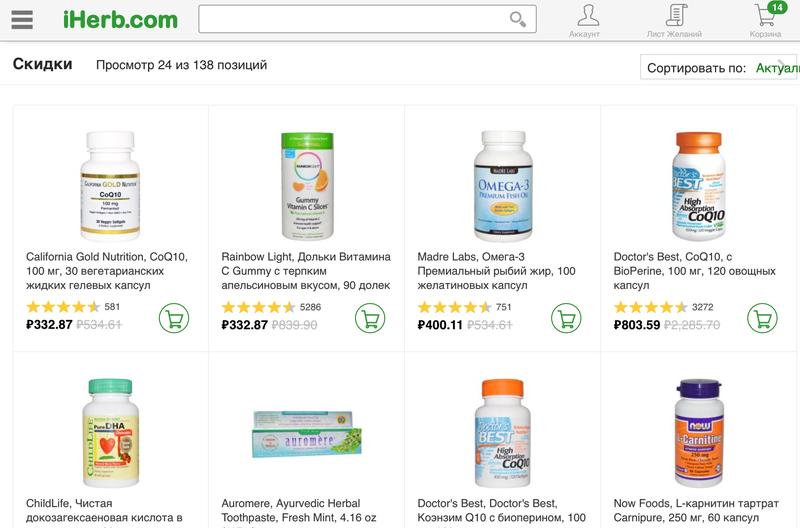Open the hamburger menu
This screenshot has height=528, width=800.
point(21,20)
